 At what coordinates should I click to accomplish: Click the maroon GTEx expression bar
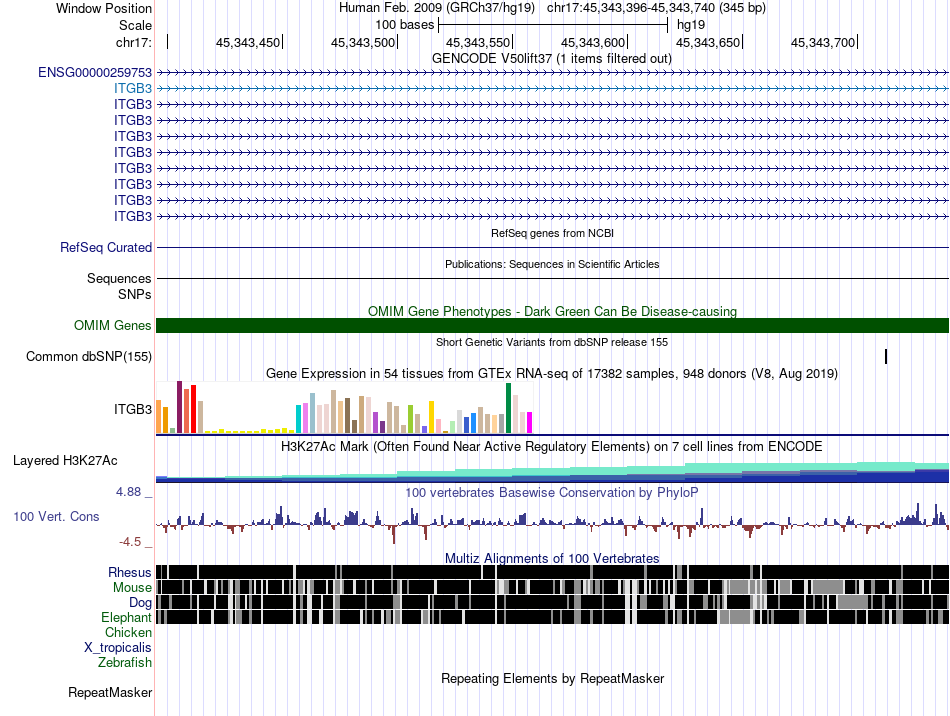click(179, 407)
